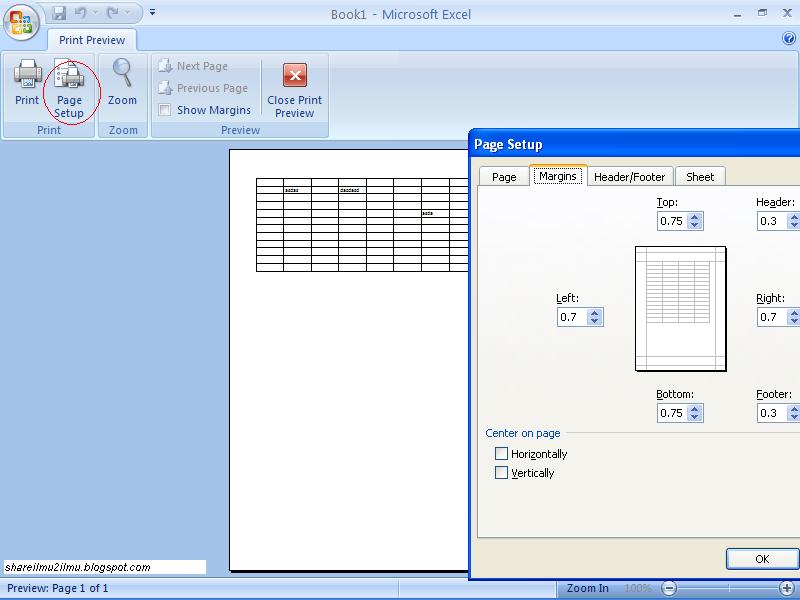Switch to the Sheet tab
The height and width of the screenshot is (600, 800).
700,177
